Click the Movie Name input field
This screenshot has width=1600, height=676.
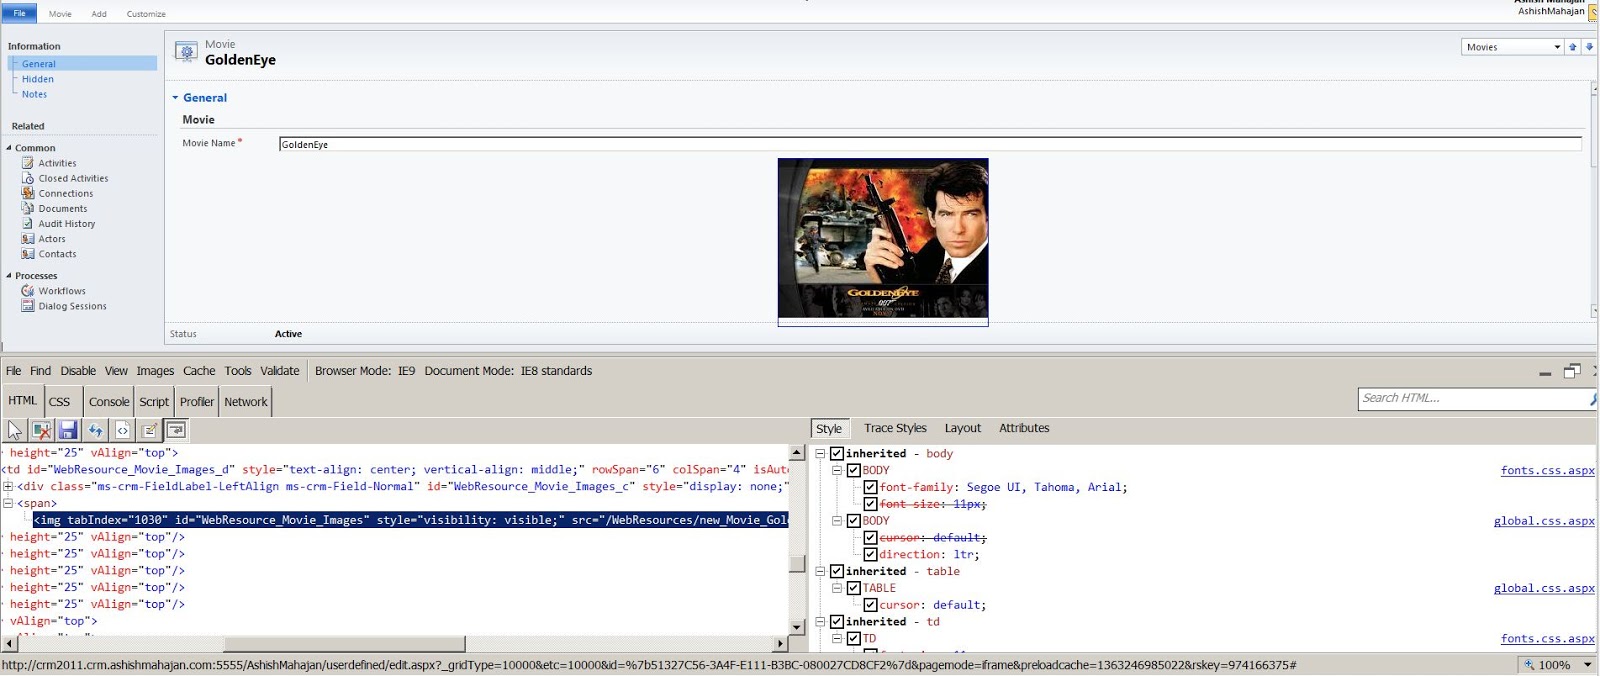coord(930,144)
